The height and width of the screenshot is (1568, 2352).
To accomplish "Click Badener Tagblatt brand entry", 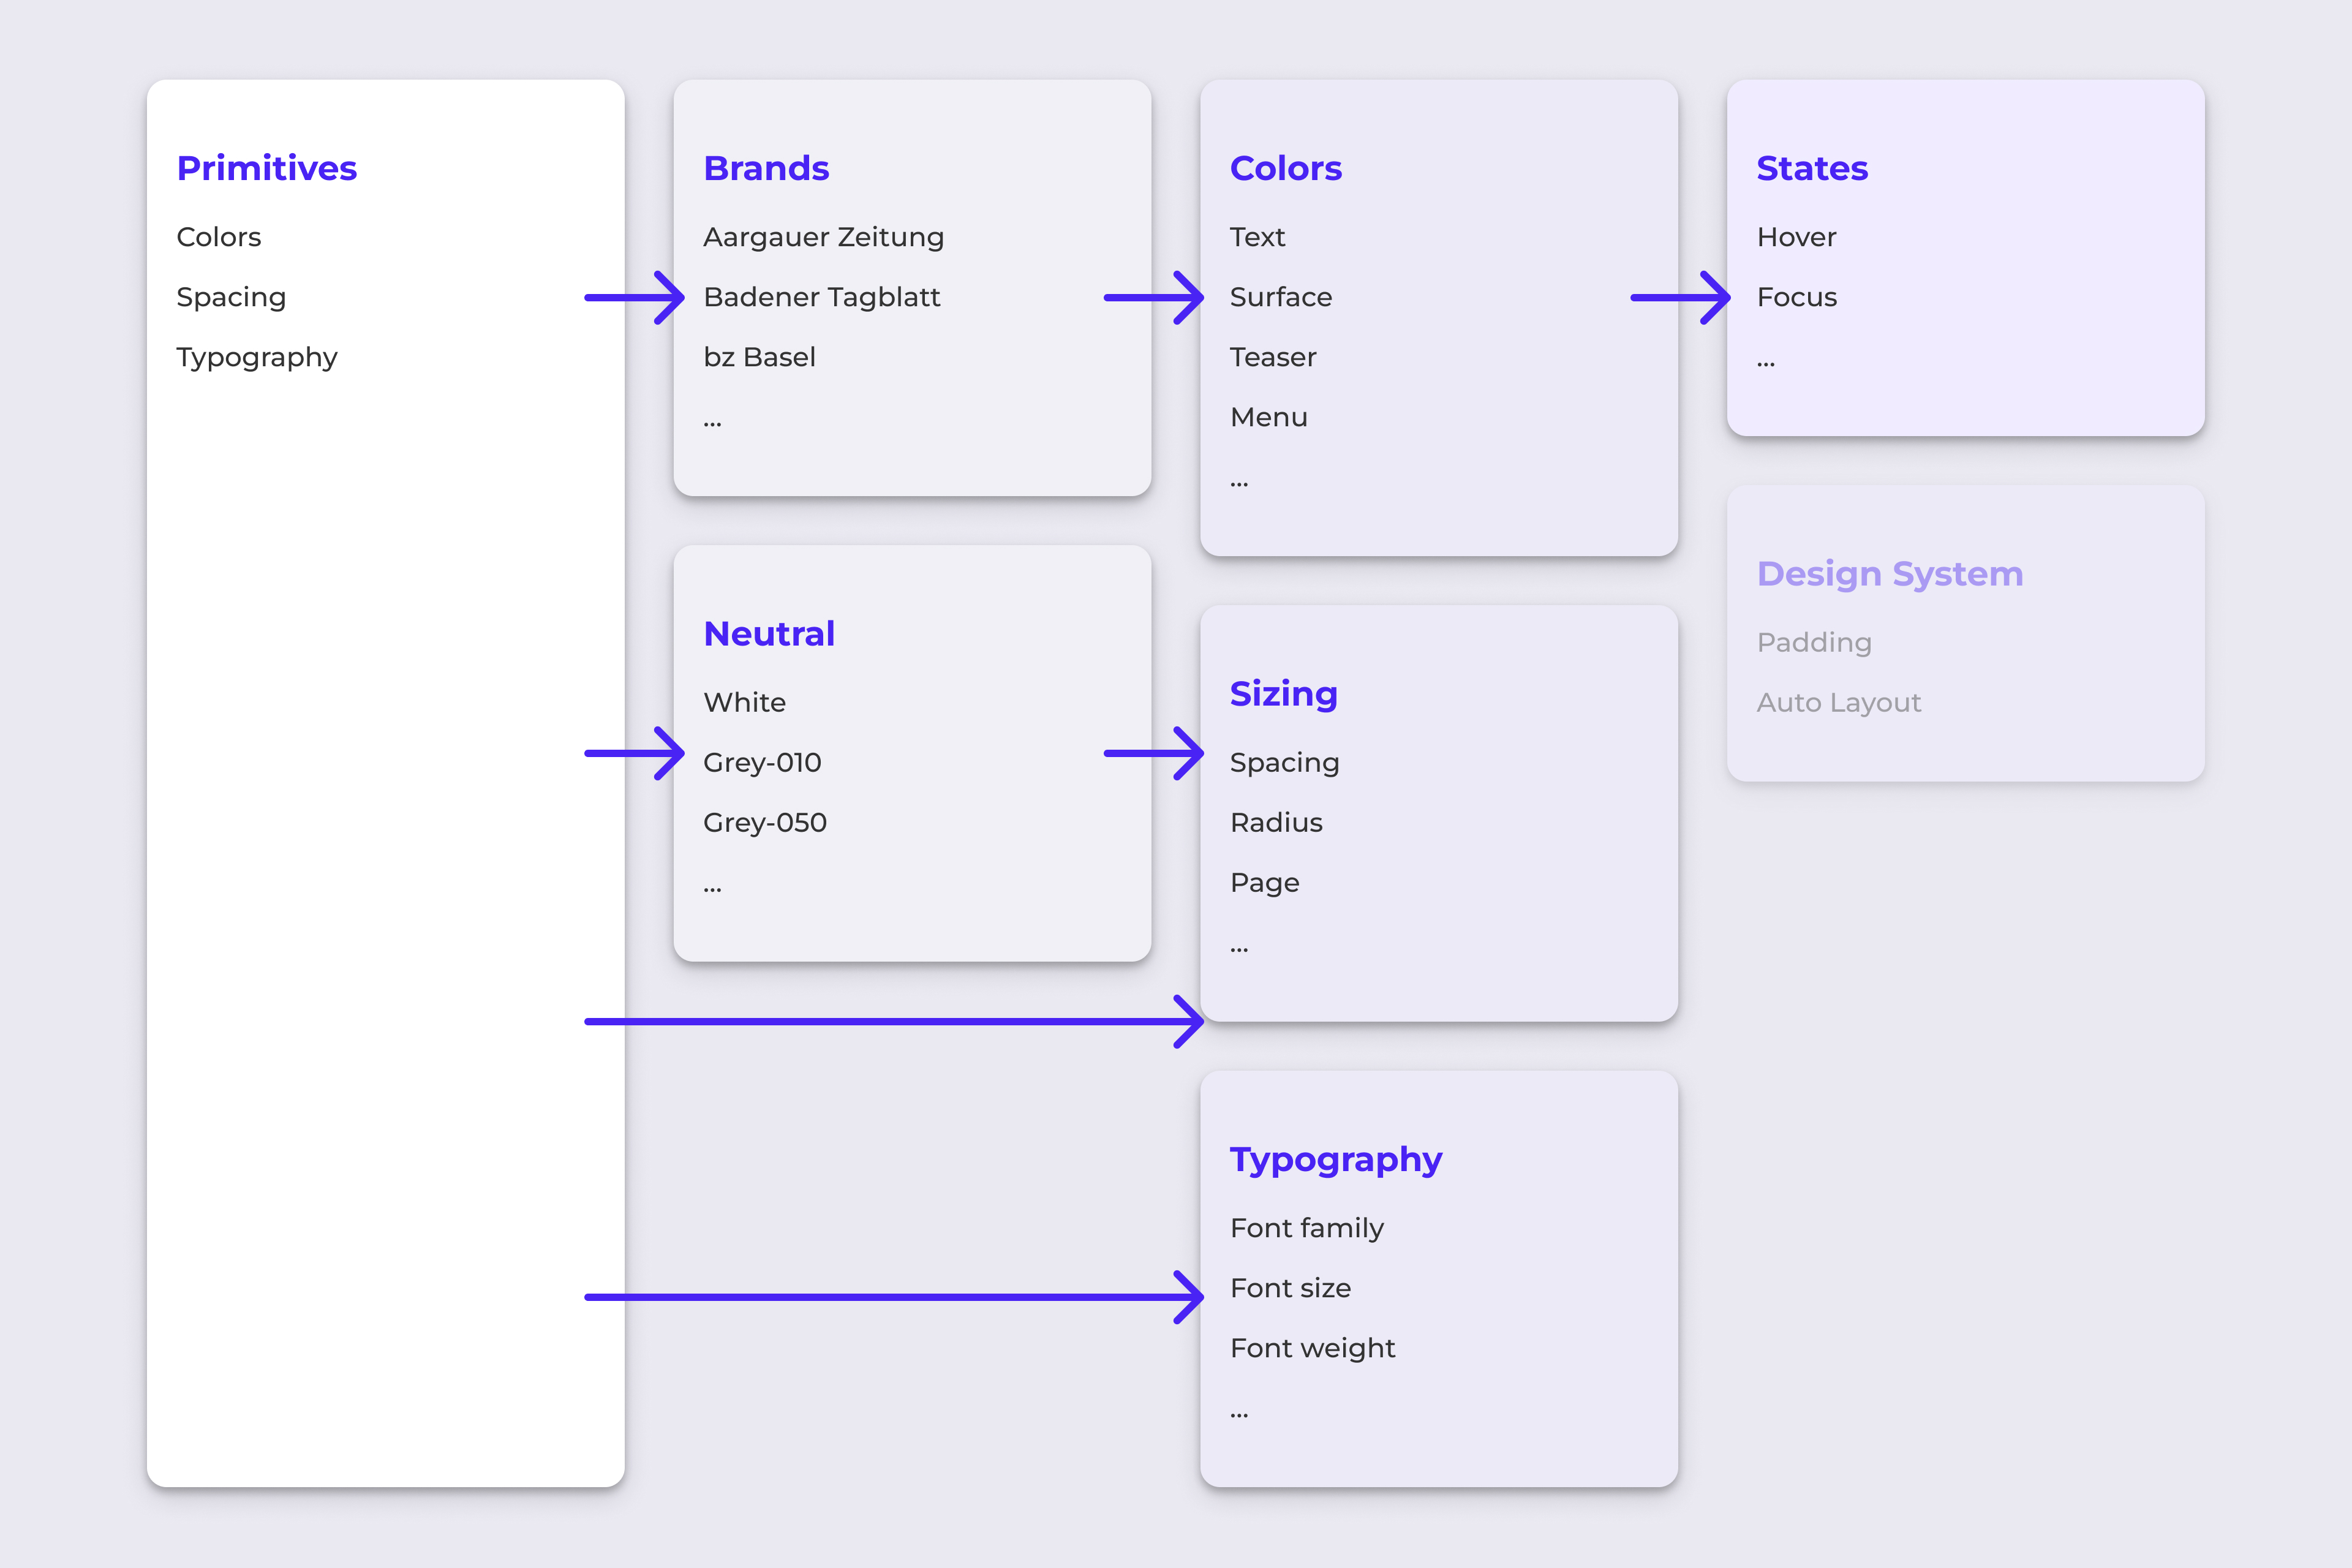I will pos(821,297).
